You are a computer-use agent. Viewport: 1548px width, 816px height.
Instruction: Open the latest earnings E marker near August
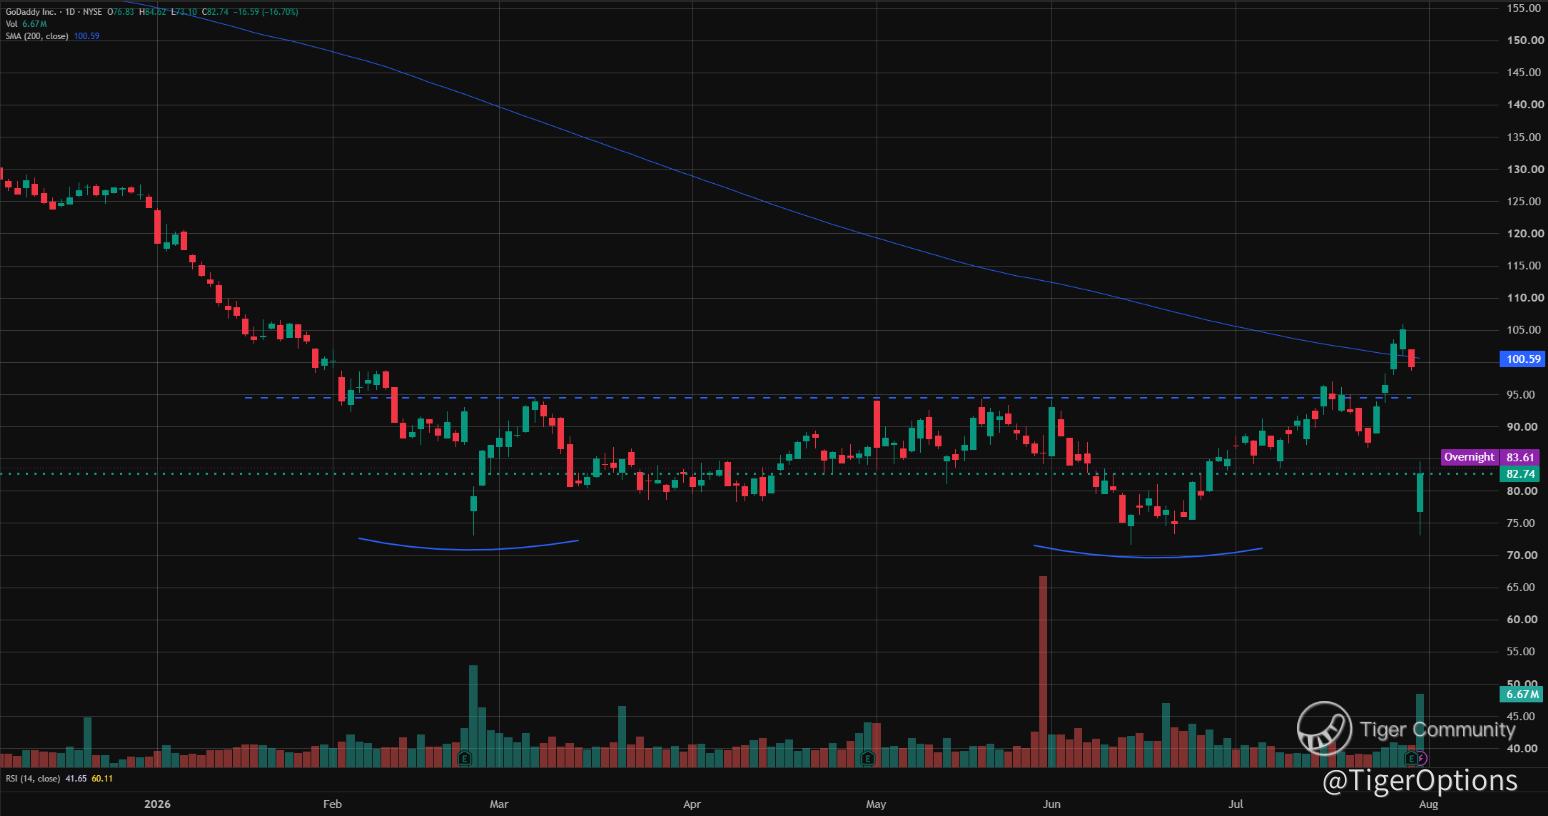point(1411,759)
